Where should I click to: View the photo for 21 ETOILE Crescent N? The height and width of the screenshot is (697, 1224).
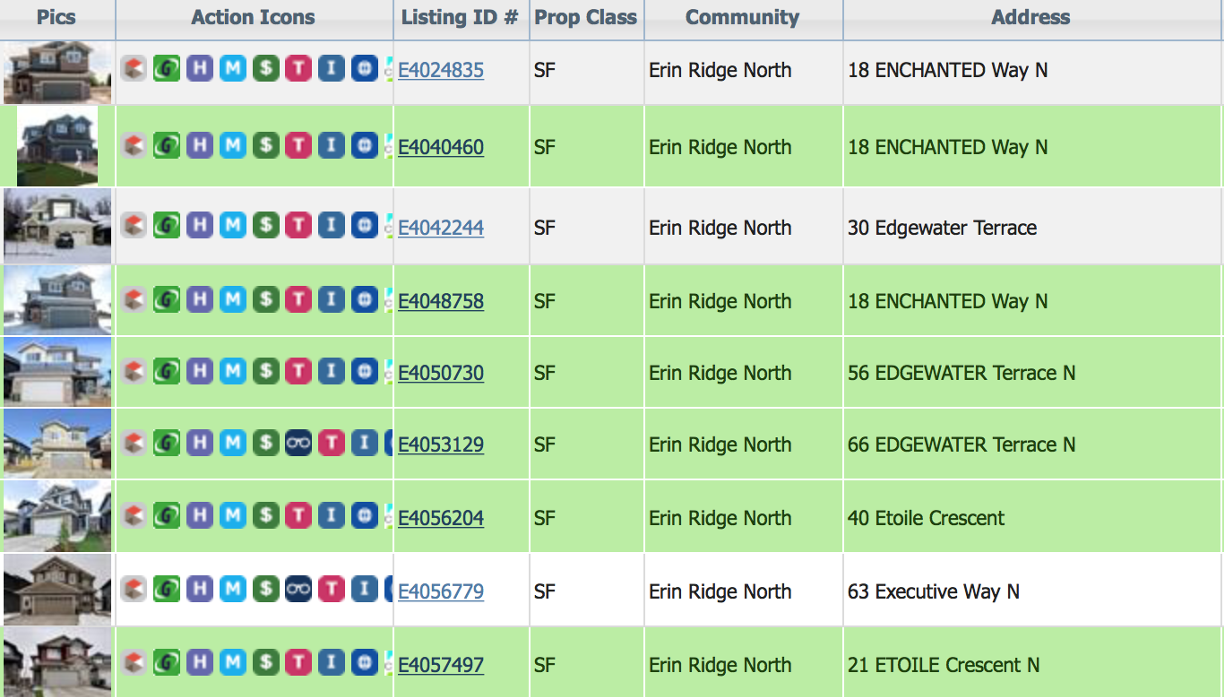pyautogui.click(x=57, y=662)
